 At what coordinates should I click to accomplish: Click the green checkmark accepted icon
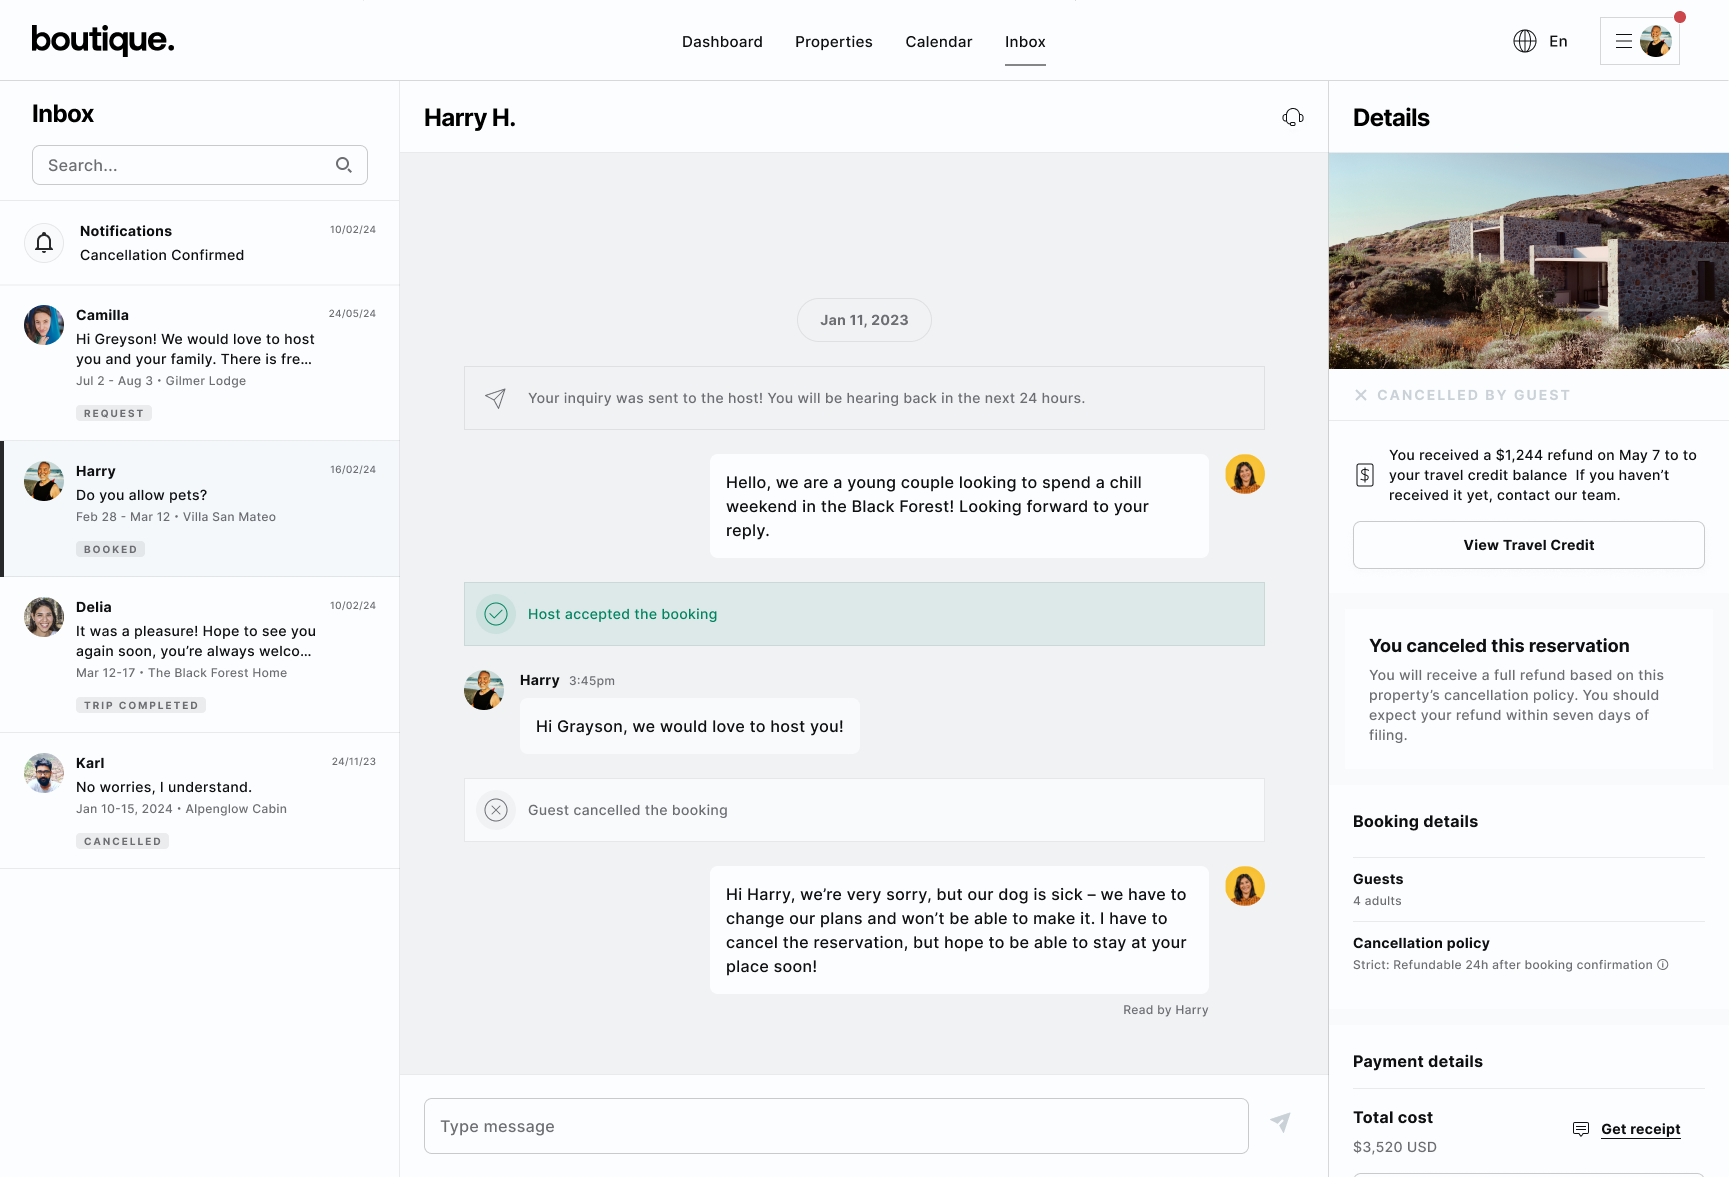click(x=496, y=614)
